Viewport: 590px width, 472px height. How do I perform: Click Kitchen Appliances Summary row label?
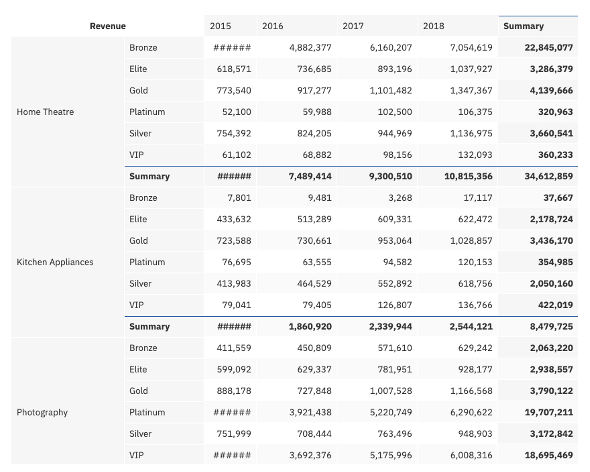click(164, 326)
